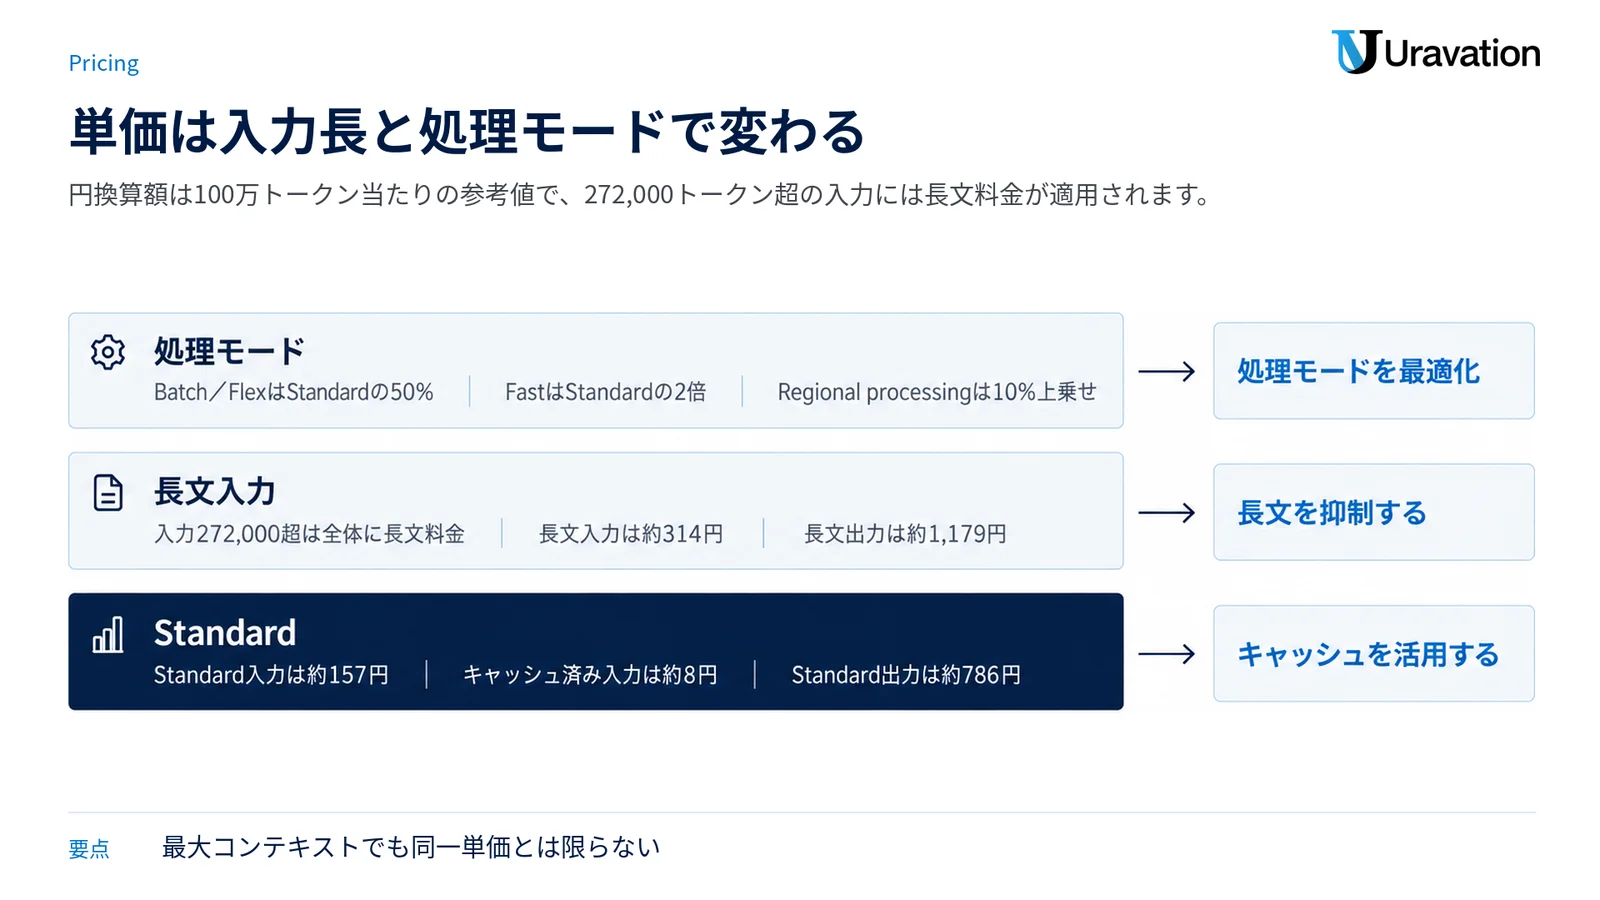The width and height of the screenshot is (1600, 900).
Task: Click the Uravation logo icon
Action: tap(1355, 52)
